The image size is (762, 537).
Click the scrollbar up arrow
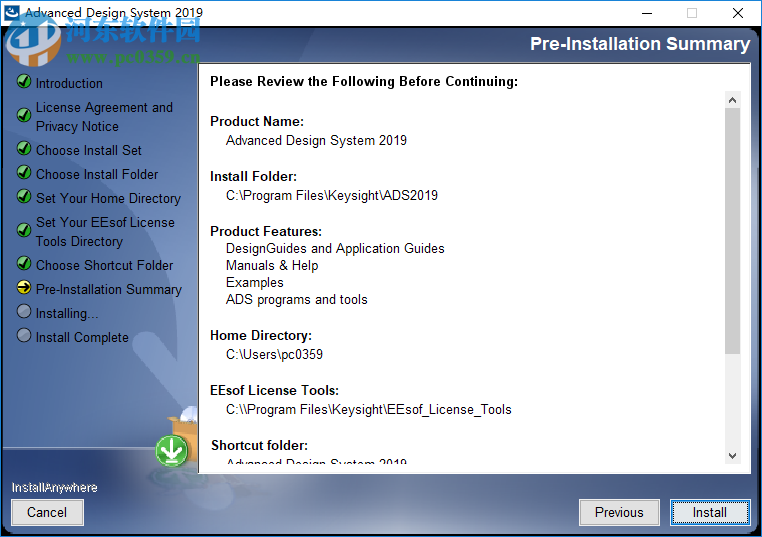coord(732,100)
